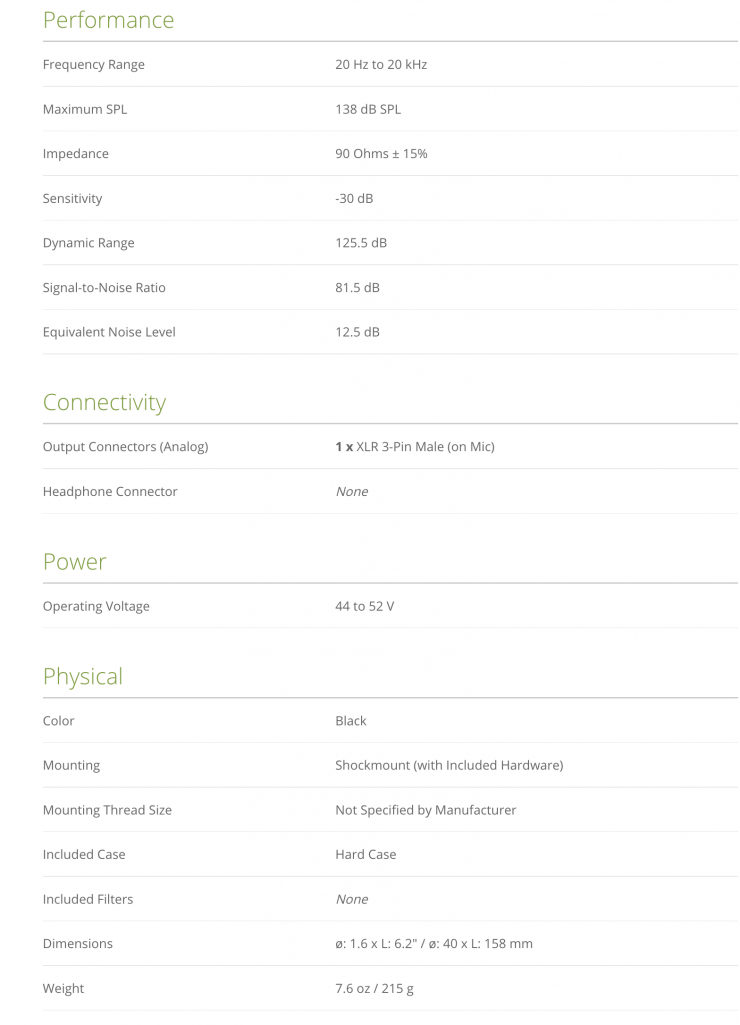Viewport: 740px width, 1025px height.
Task: Click the Signal-to-Noise Ratio label
Action: point(104,288)
